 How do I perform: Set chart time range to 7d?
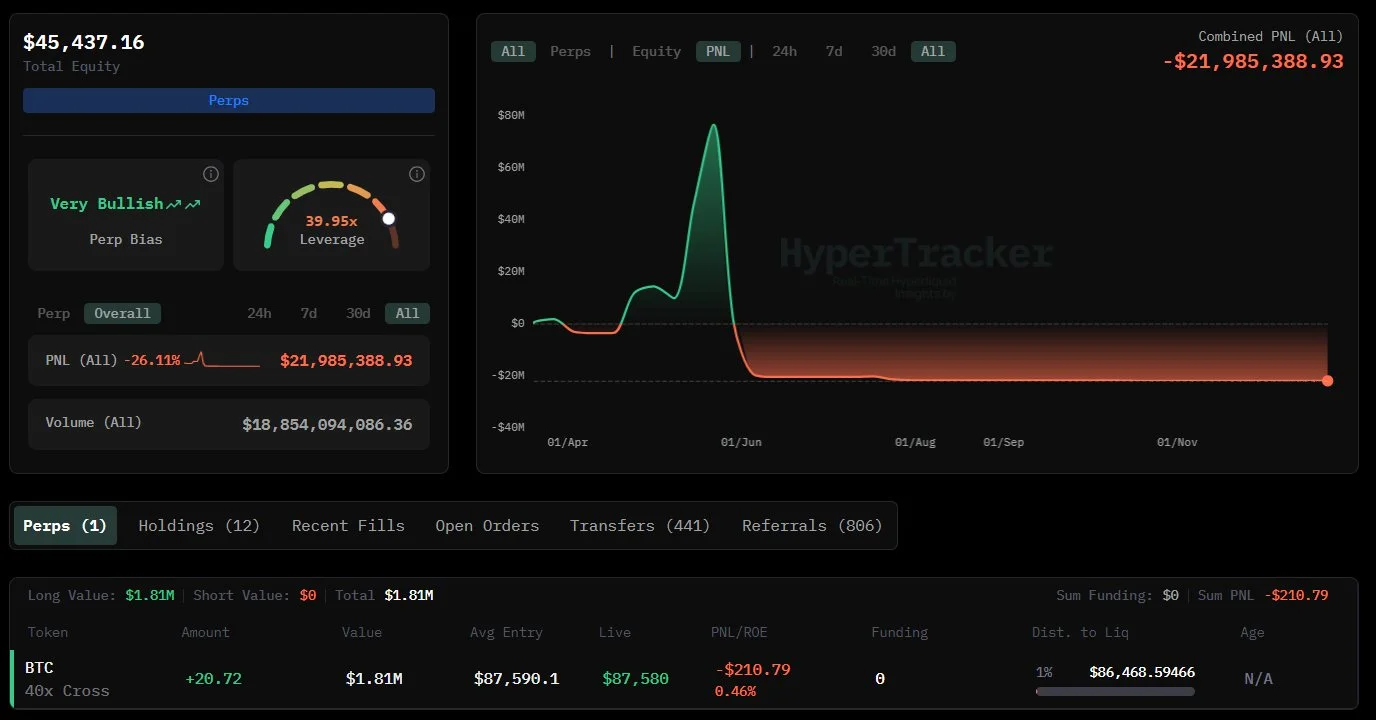coord(834,51)
